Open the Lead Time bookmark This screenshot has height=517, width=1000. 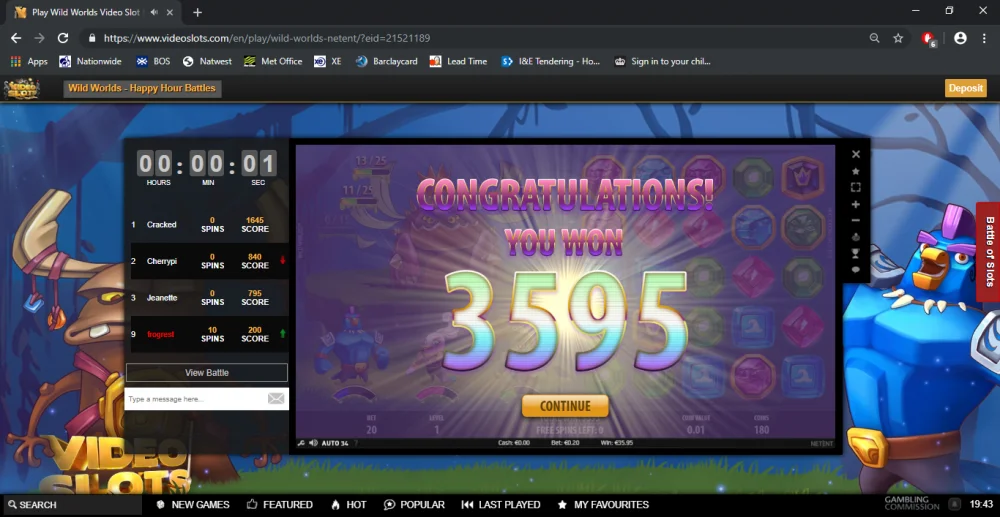pos(459,62)
